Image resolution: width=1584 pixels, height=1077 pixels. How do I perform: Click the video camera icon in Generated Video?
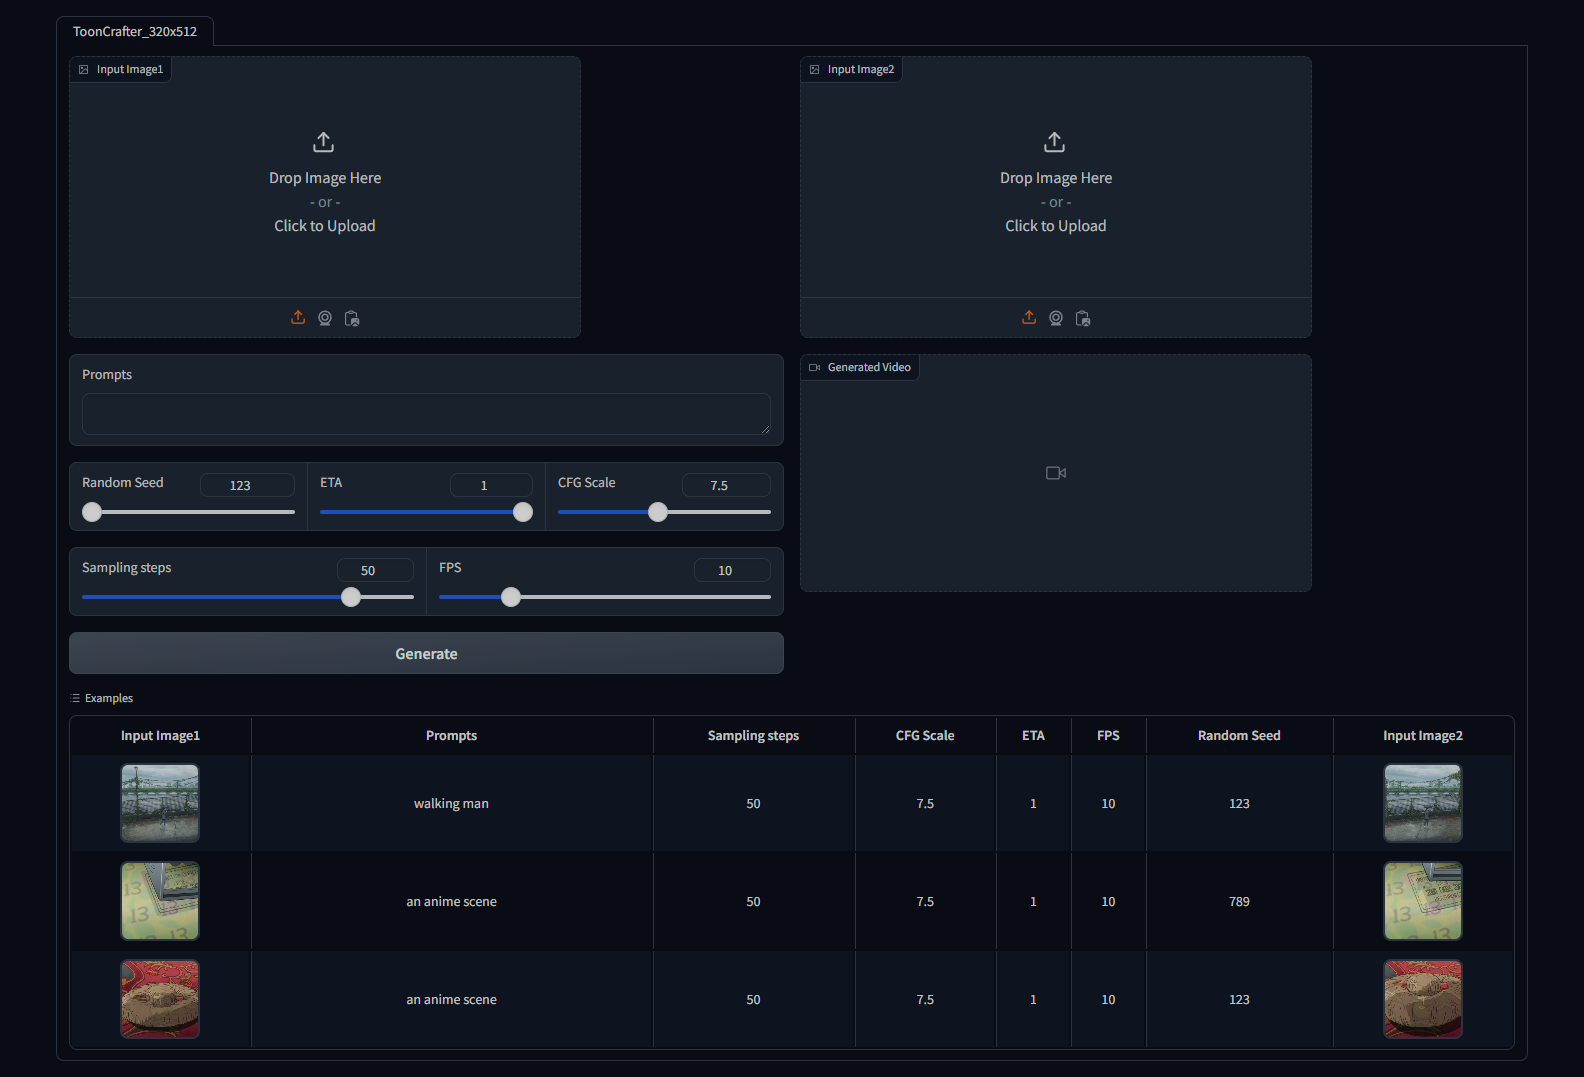tap(1056, 473)
